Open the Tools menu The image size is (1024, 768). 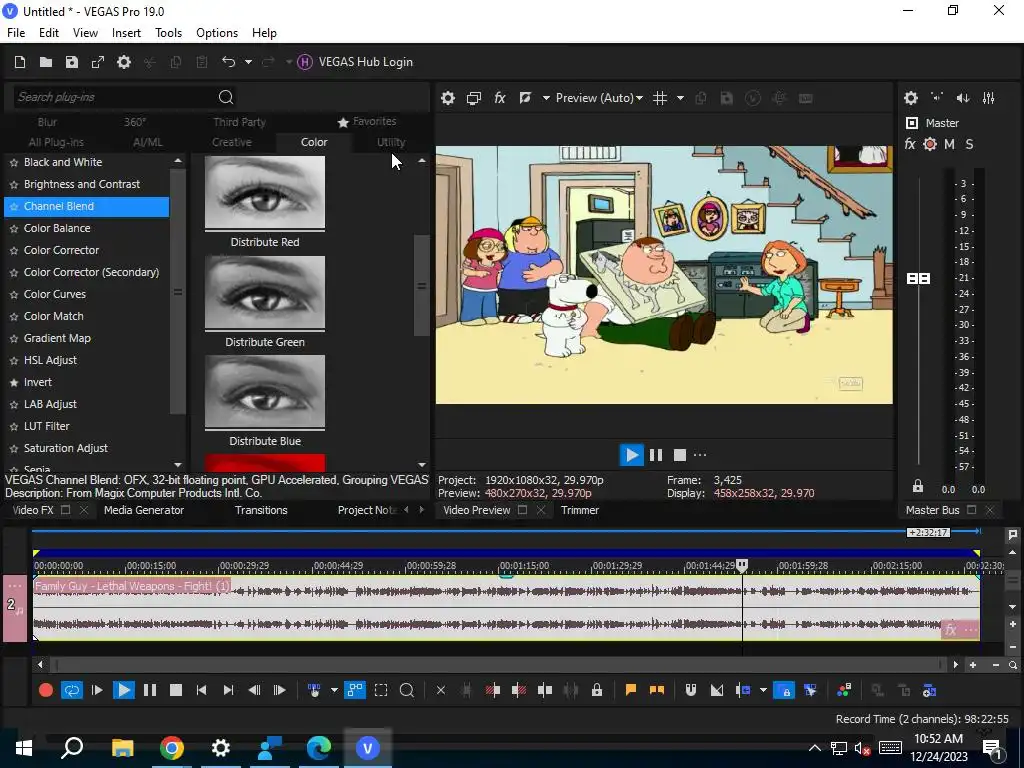pos(168,33)
